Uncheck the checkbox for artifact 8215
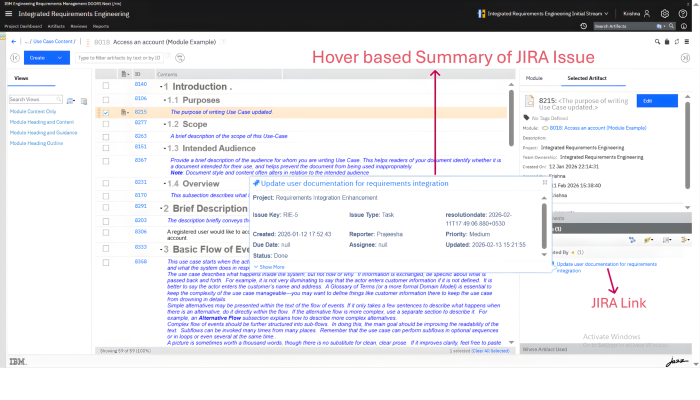Image resolution: width=700 pixels, height=400 pixels. [106, 113]
